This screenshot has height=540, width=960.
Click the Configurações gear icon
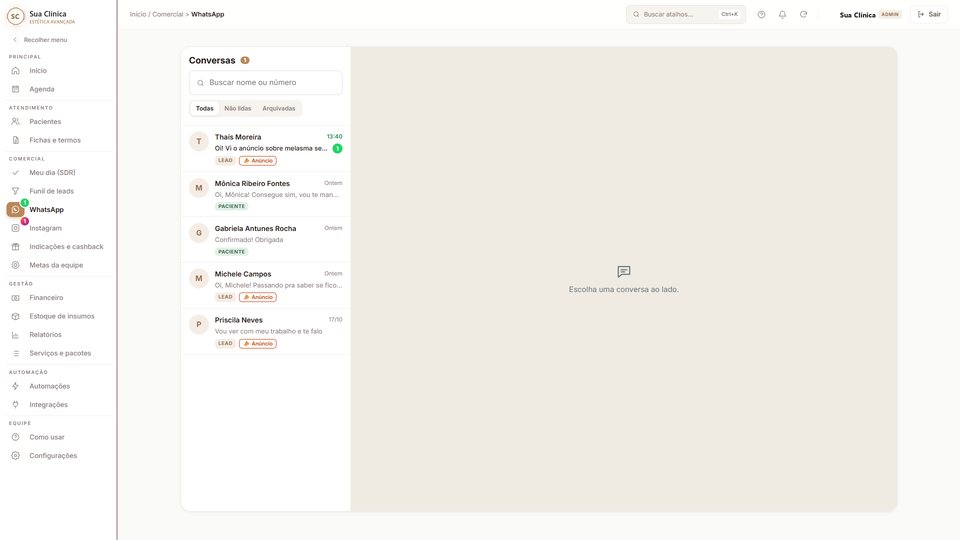pyautogui.click(x=15, y=455)
